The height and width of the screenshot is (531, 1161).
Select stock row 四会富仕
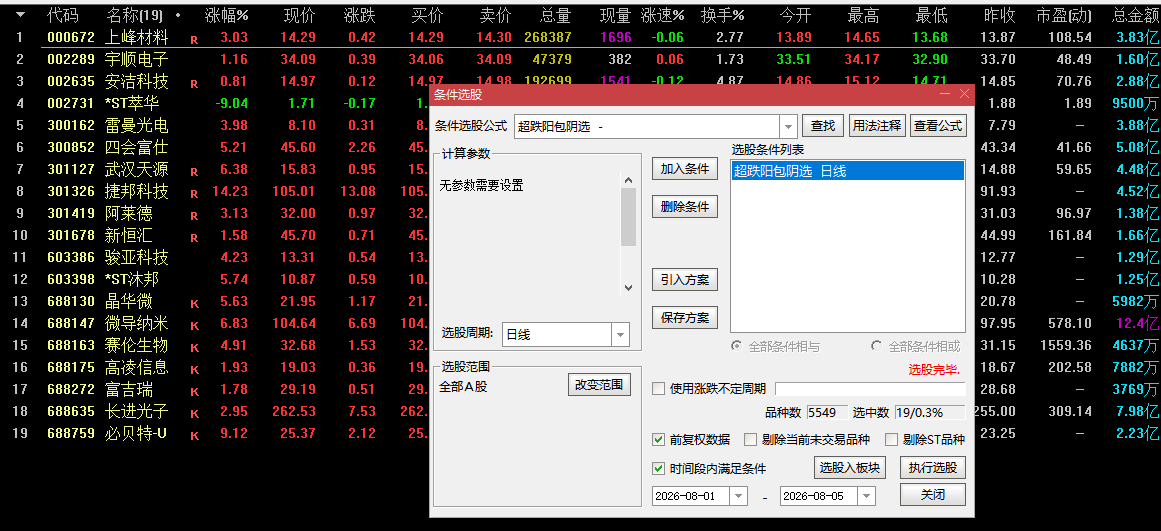[x=137, y=147]
